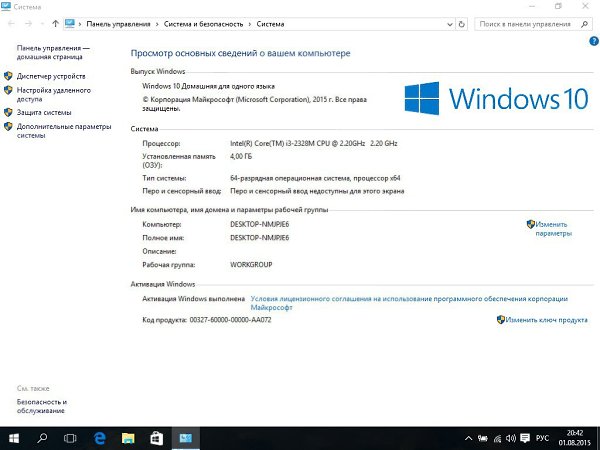600x450 pixels.
Task: Click the processor value Intel Core i3-2328M
Action: click(313, 143)
